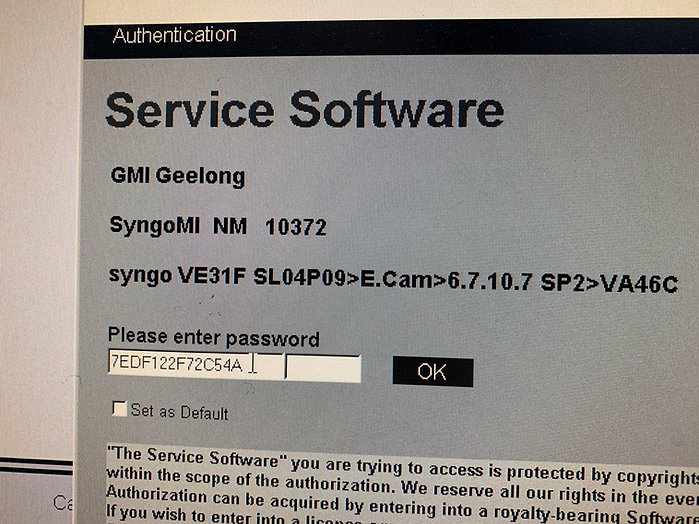Select the GMI Geelong site name
This screenshot has height=524, width=699.
(178, 176)
